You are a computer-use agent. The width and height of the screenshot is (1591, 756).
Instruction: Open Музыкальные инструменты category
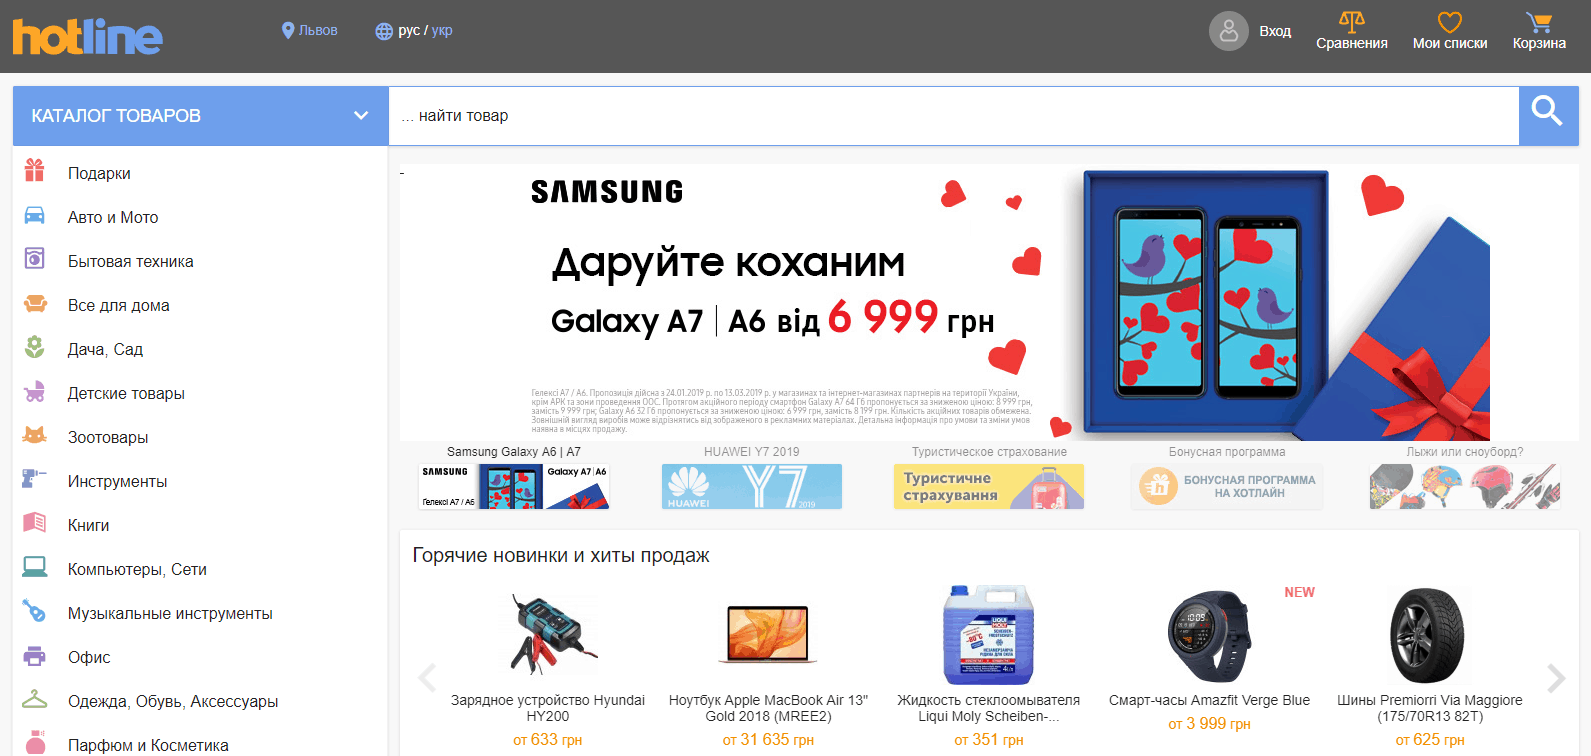[170, 613]
